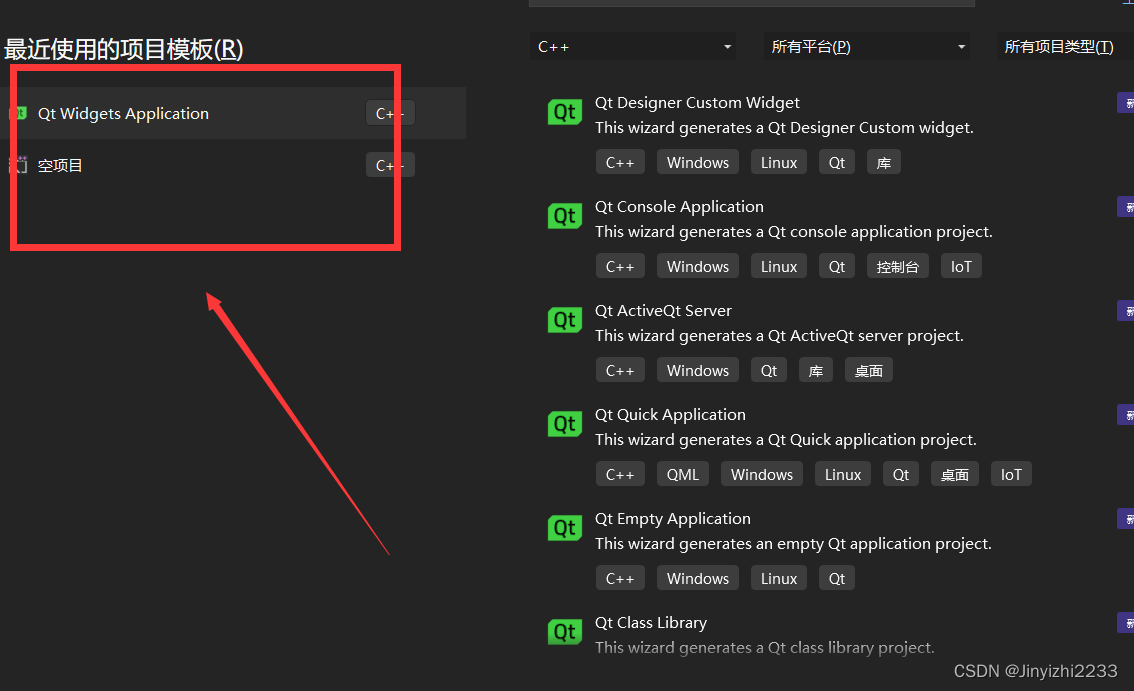The image size is (1134, 691).
Task: Choose Qt Class Library template title
Action: (651, 623)
